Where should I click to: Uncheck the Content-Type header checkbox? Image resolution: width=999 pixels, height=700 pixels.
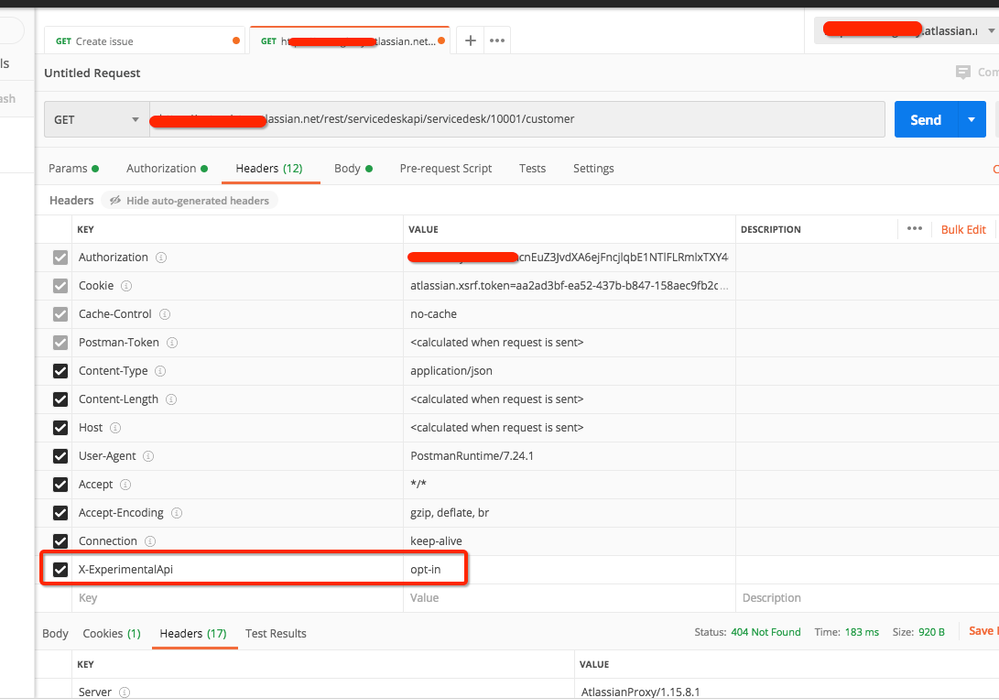[x=61, y=371]
